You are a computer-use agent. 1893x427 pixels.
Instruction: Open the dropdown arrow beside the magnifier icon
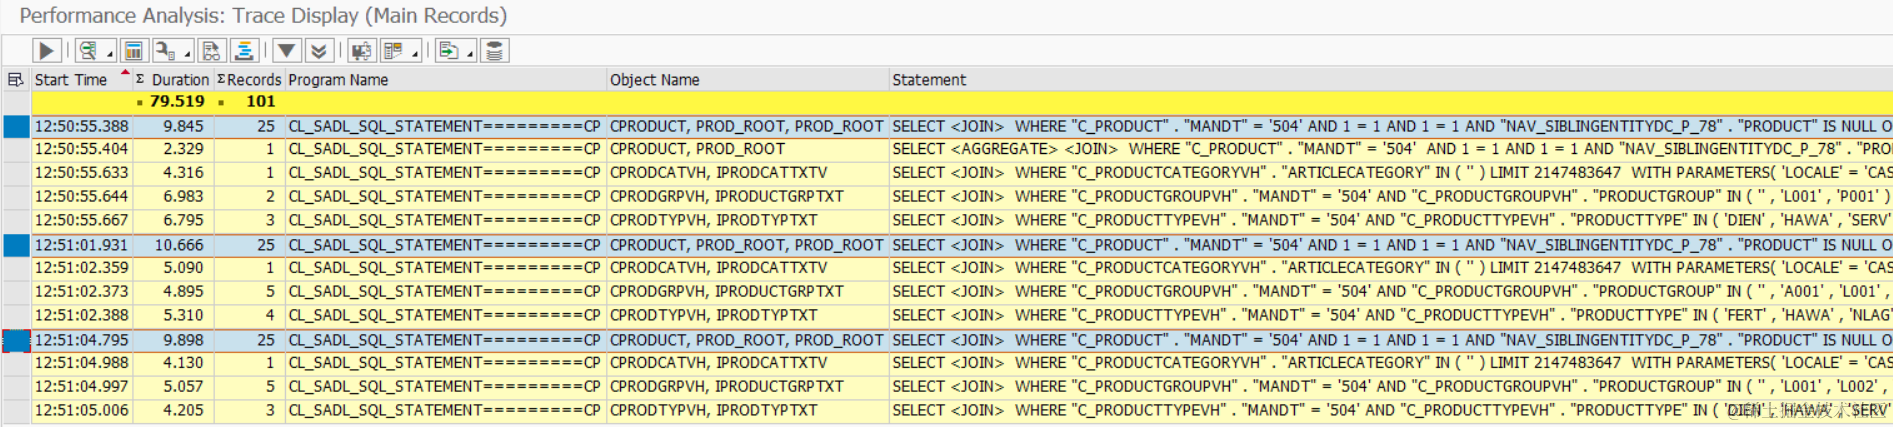109,54
